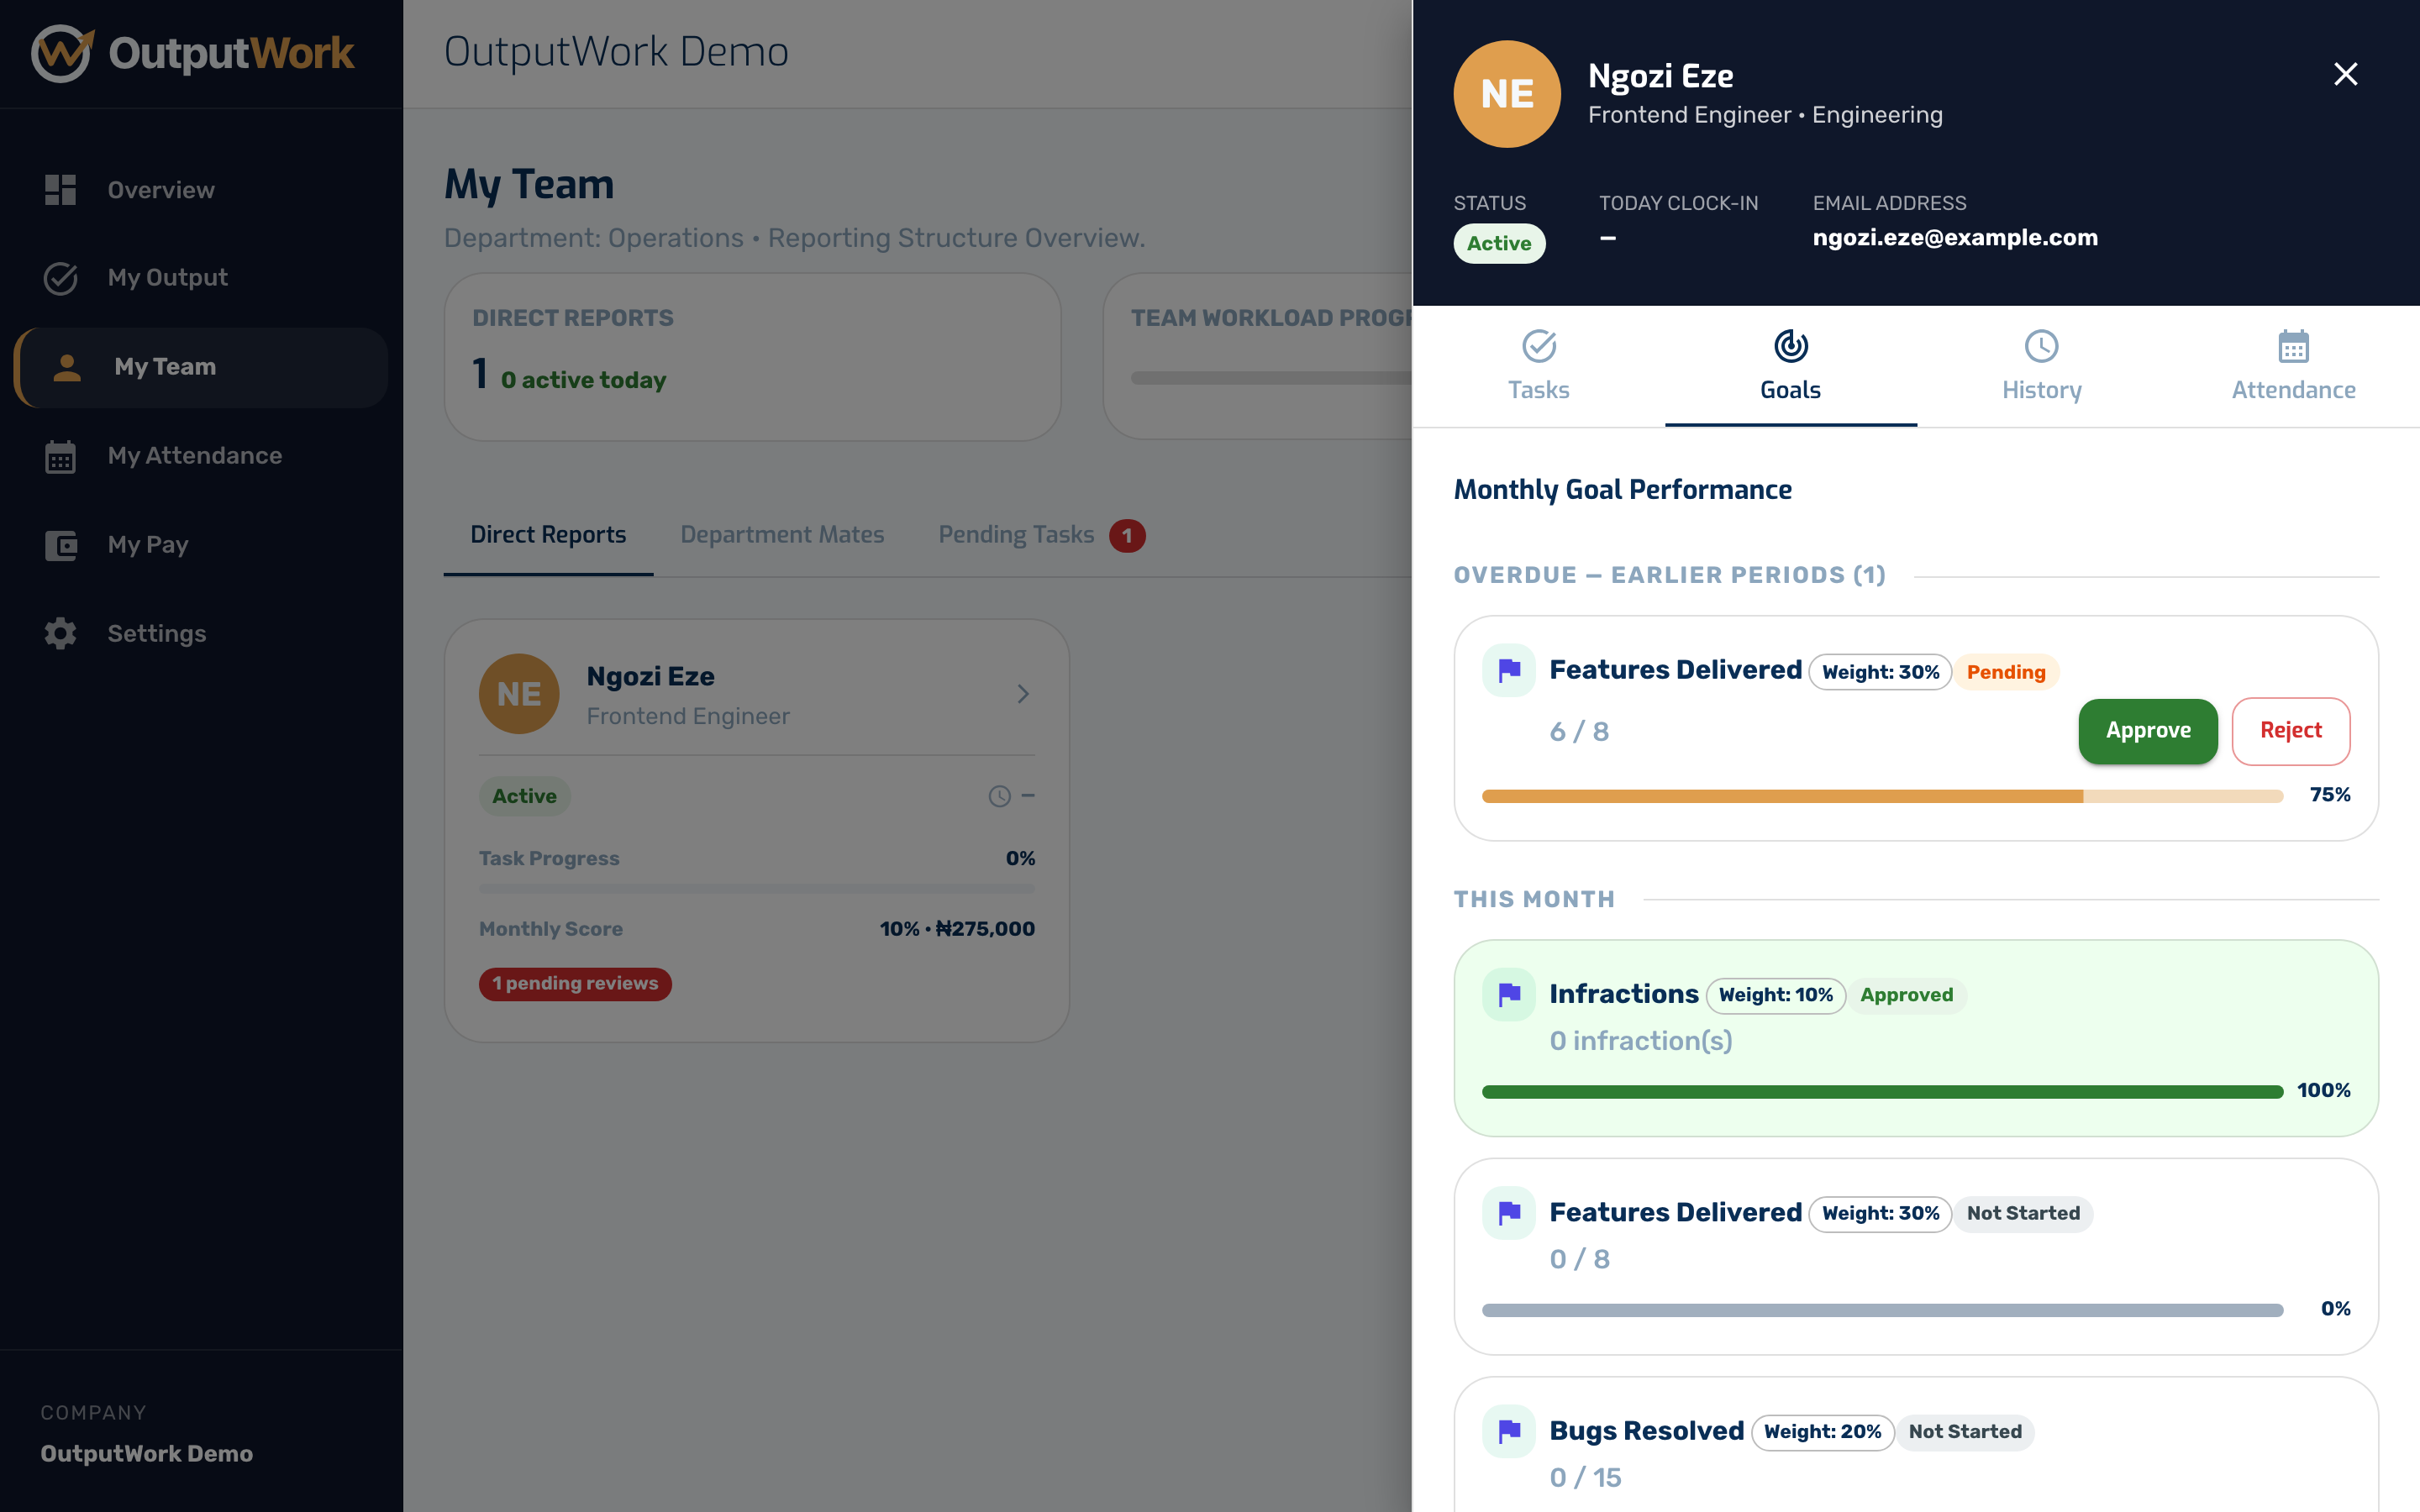The image size is (2420, 1512).
Task: Click the History tab clock icon
Action: coord(2041,346)
